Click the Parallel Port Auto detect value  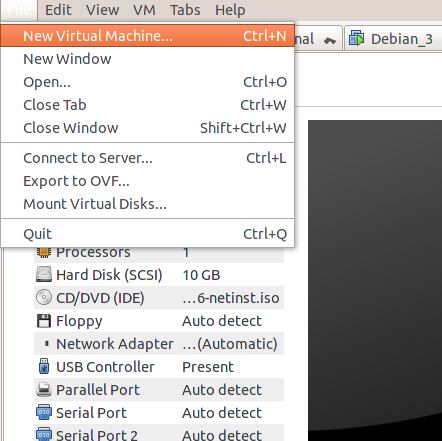222,390
